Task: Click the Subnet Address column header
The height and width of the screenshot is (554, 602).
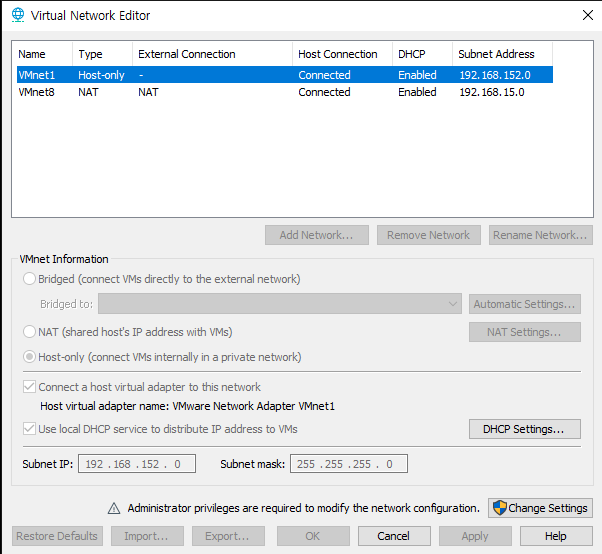Action: point(502,54)
